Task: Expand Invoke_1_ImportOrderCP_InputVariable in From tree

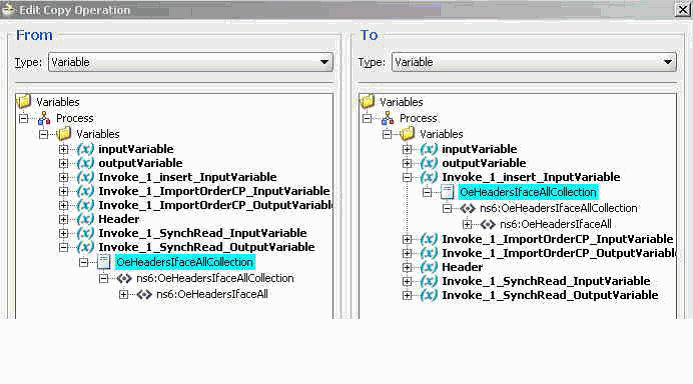Action: pos(63,192)
